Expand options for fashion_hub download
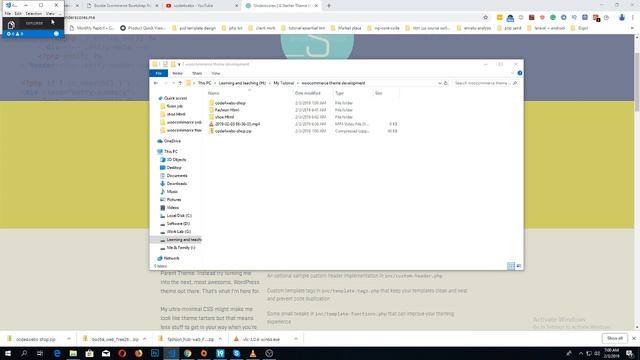Viewport: 640px width, 360px height. [x=220, y=339]
